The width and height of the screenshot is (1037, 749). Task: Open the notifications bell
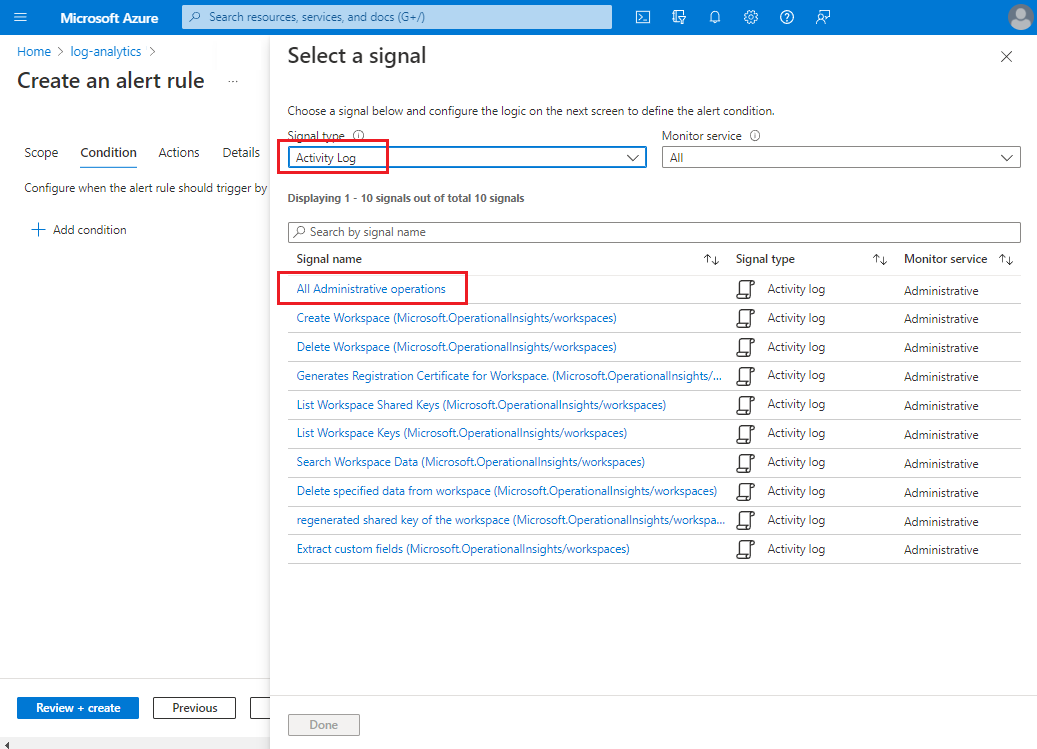[x=715, y=17]
